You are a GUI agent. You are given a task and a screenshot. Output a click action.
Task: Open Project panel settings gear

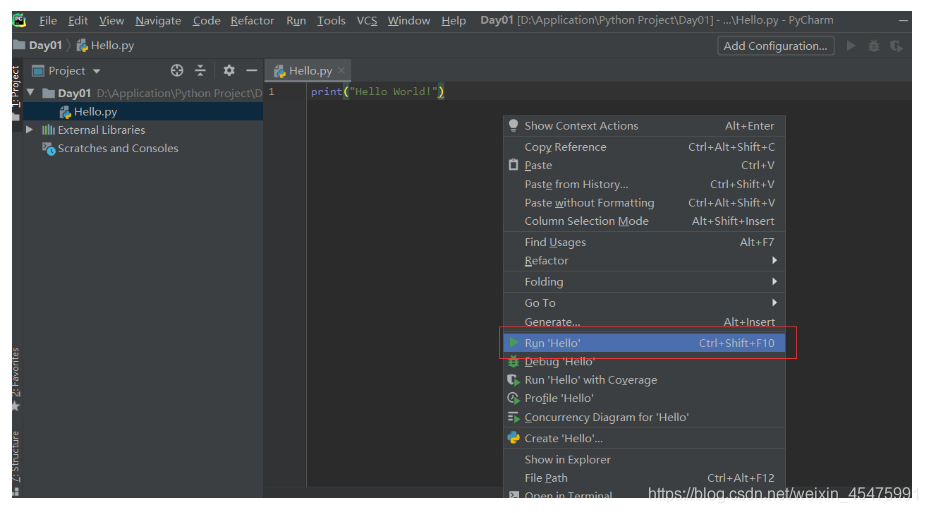229,70
